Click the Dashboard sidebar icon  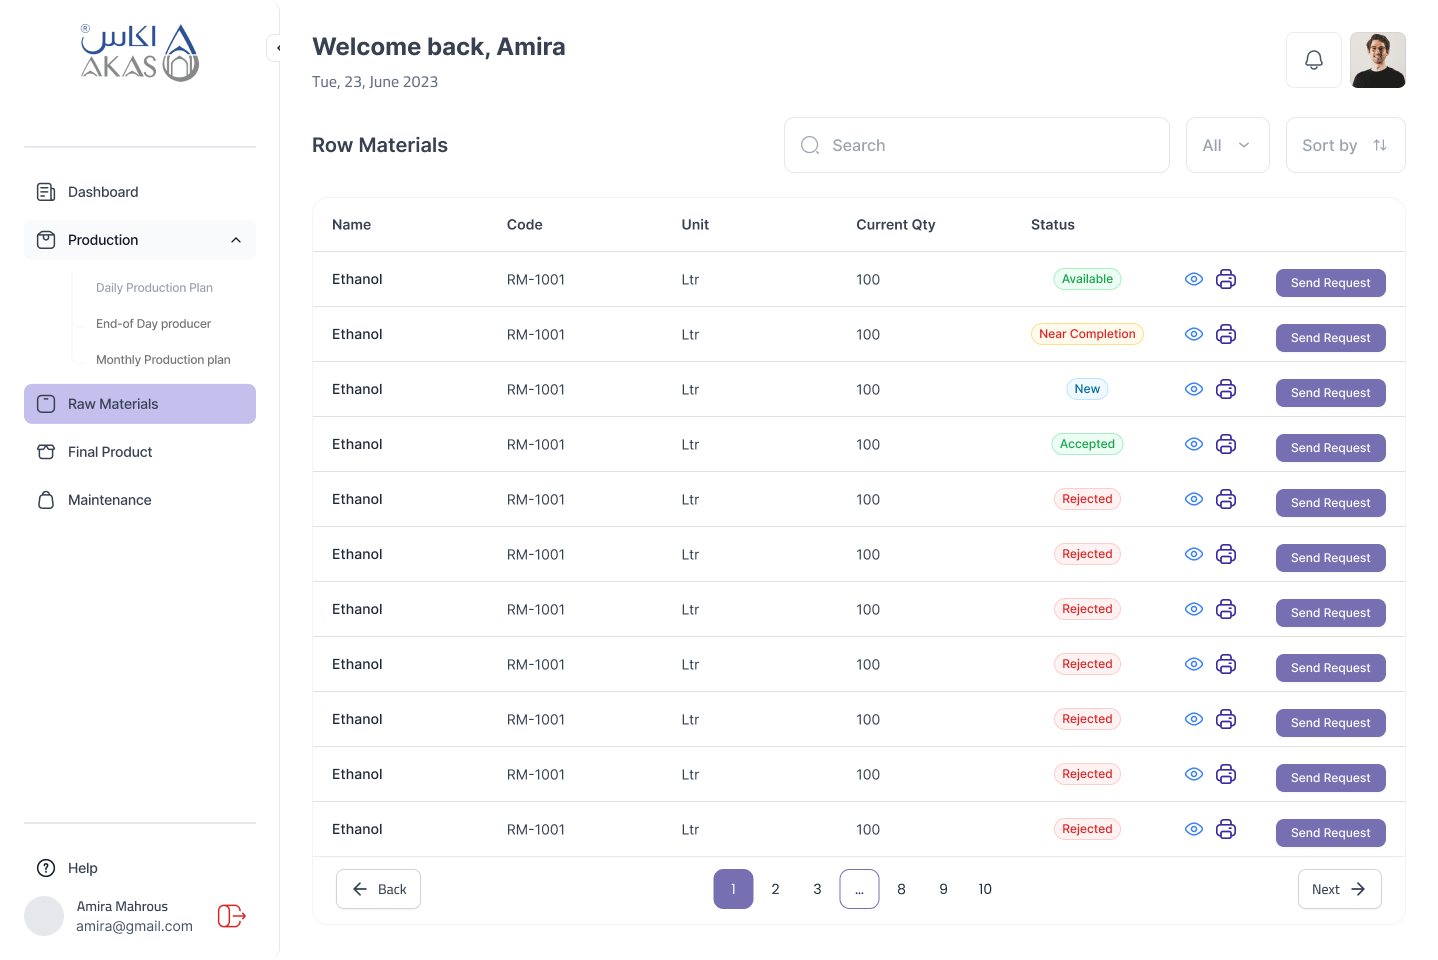[x=46, y=192]
